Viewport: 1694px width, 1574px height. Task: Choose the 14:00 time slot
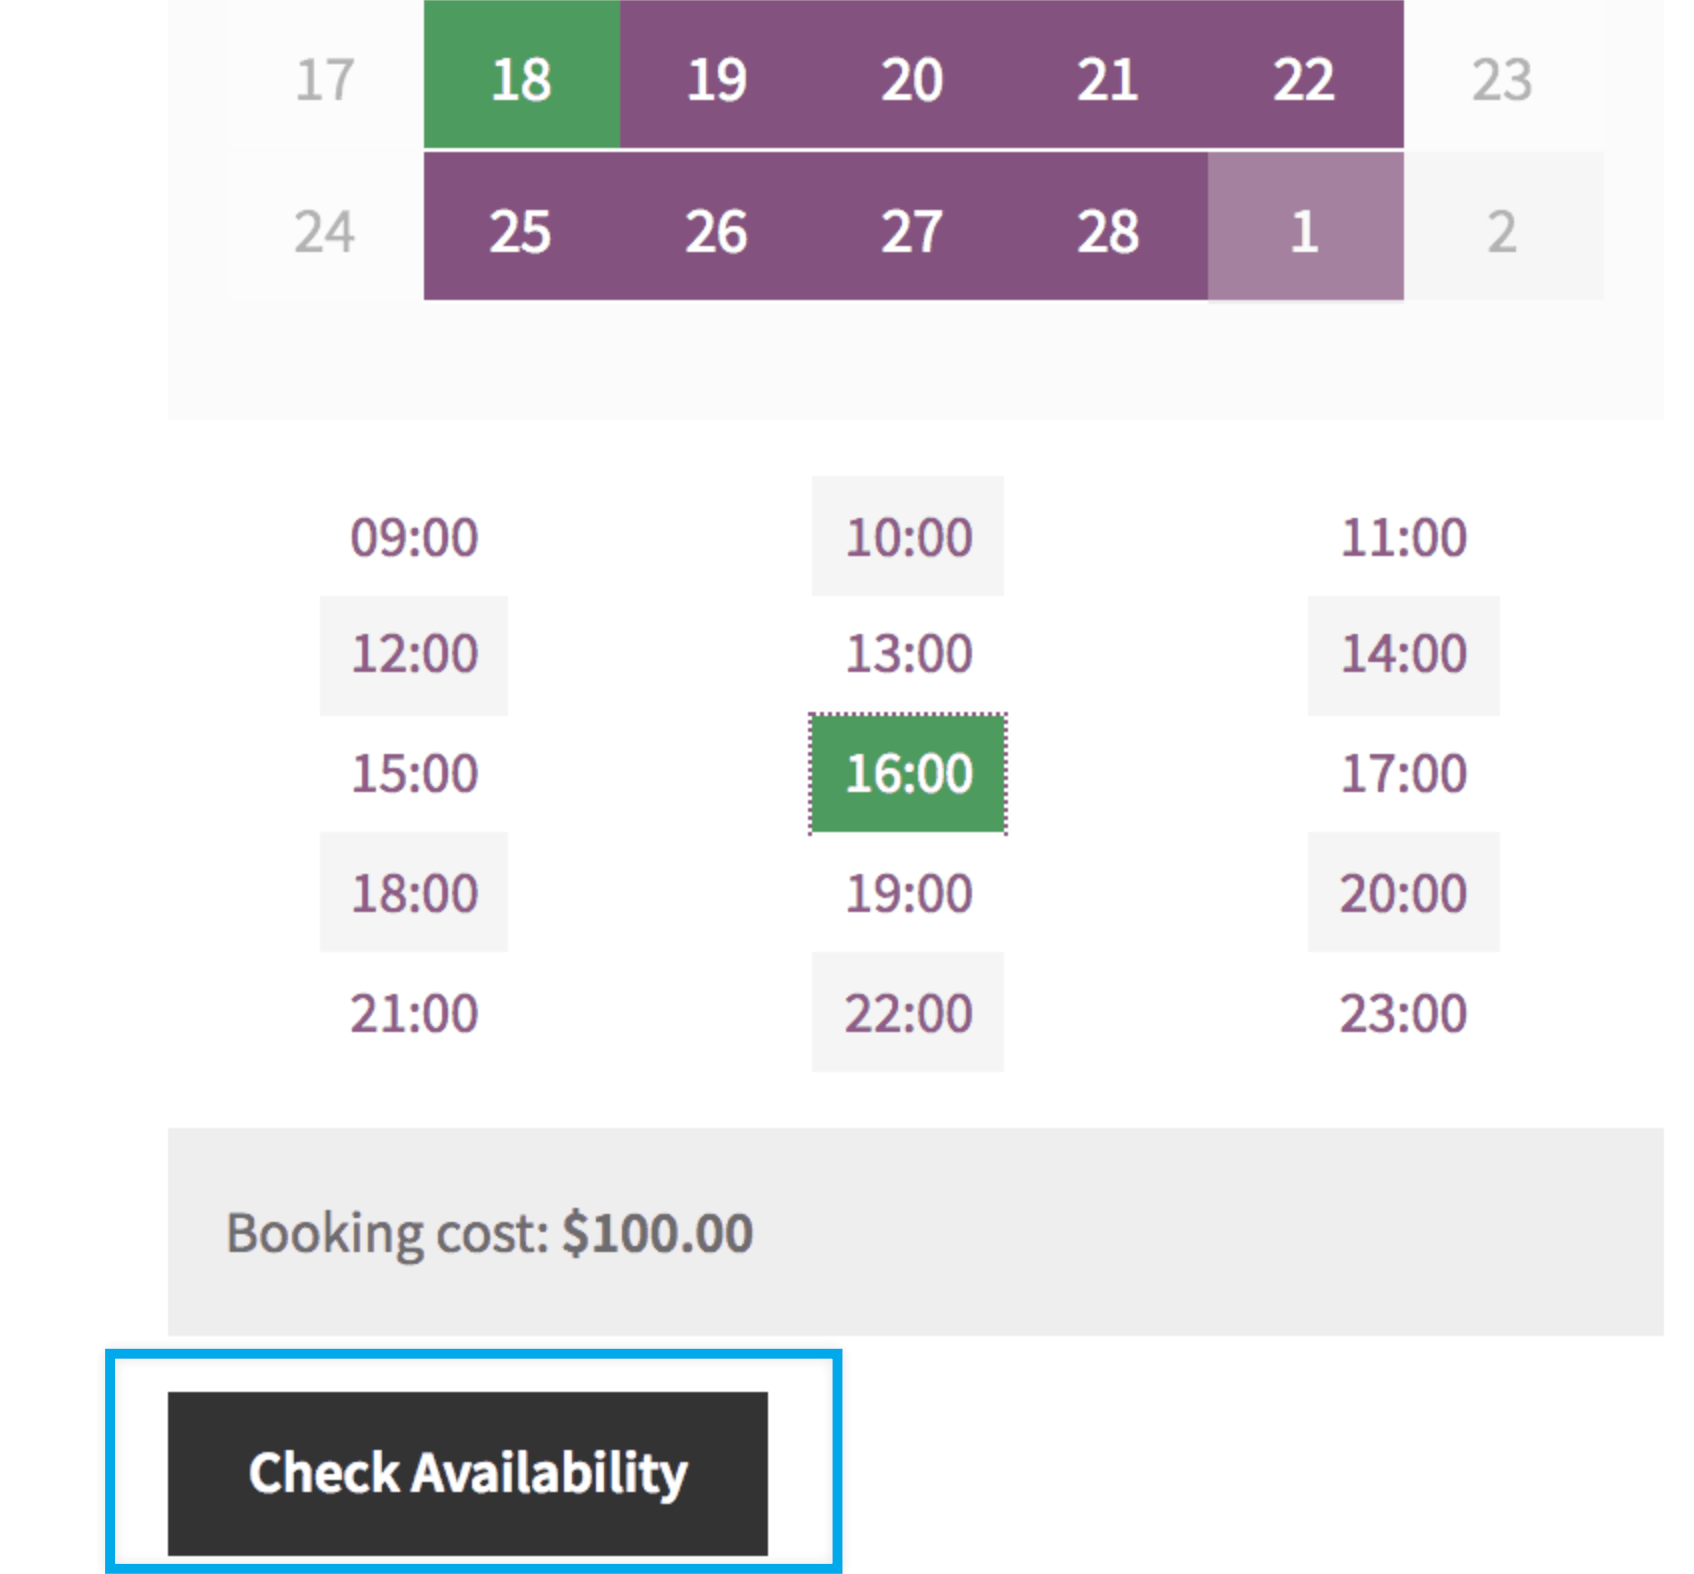[1401, 655]
